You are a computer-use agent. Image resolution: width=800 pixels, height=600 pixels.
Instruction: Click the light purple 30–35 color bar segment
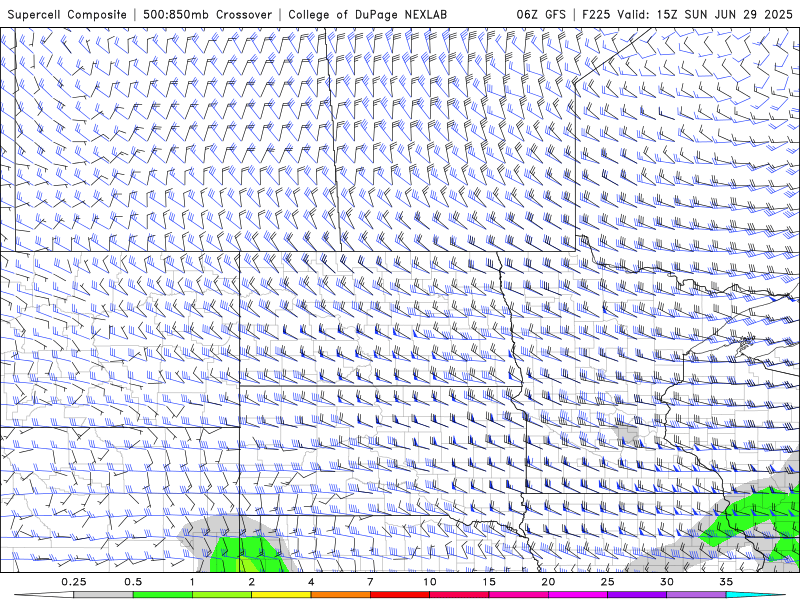pyautogui.click(x=696, y=595)
